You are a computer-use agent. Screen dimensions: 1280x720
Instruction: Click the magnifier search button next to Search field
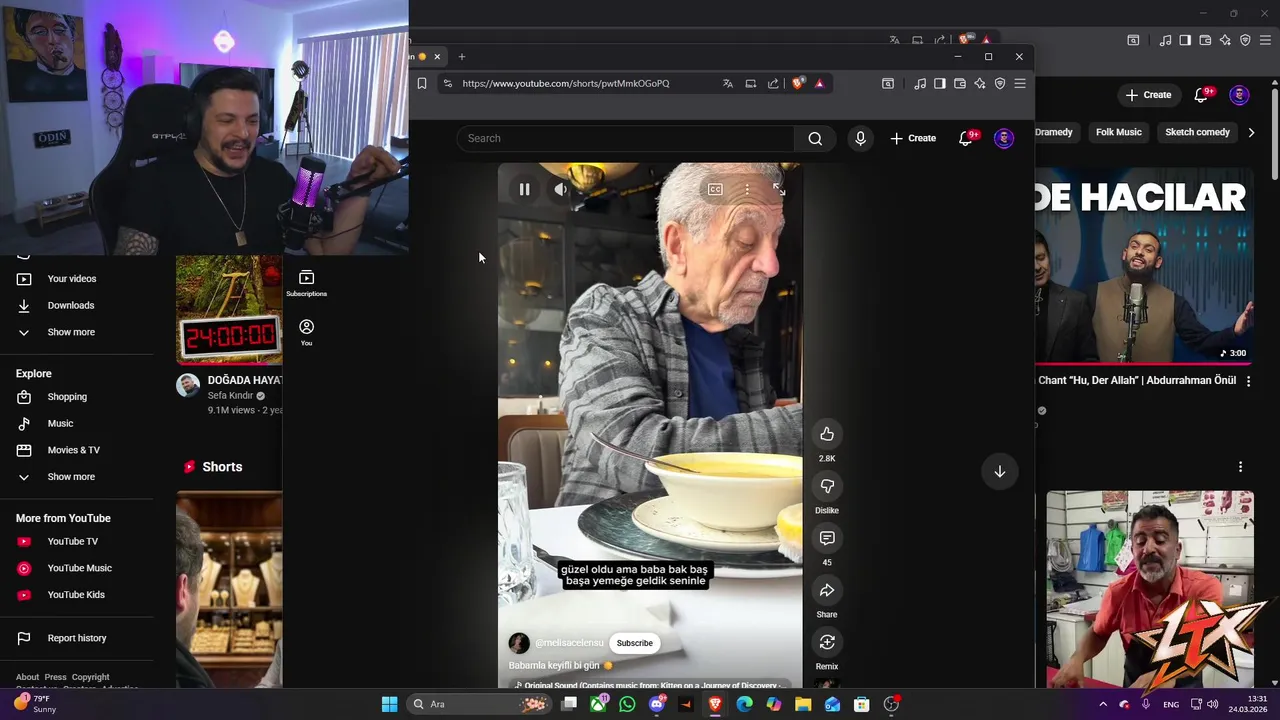tap(815, 138)
